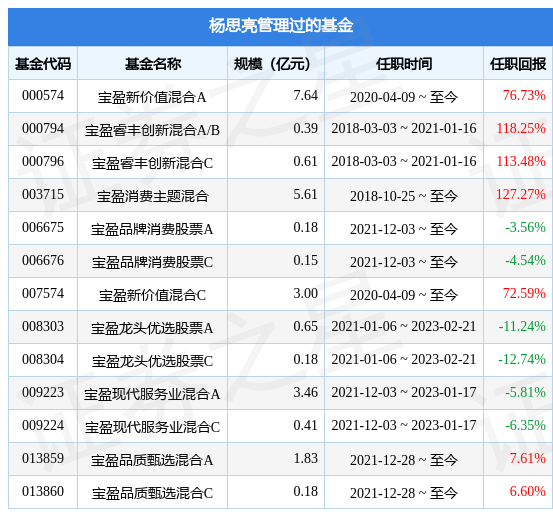Click the 3.00 scale value
This screenshot has width=553, height=517.
pos(305,293)
